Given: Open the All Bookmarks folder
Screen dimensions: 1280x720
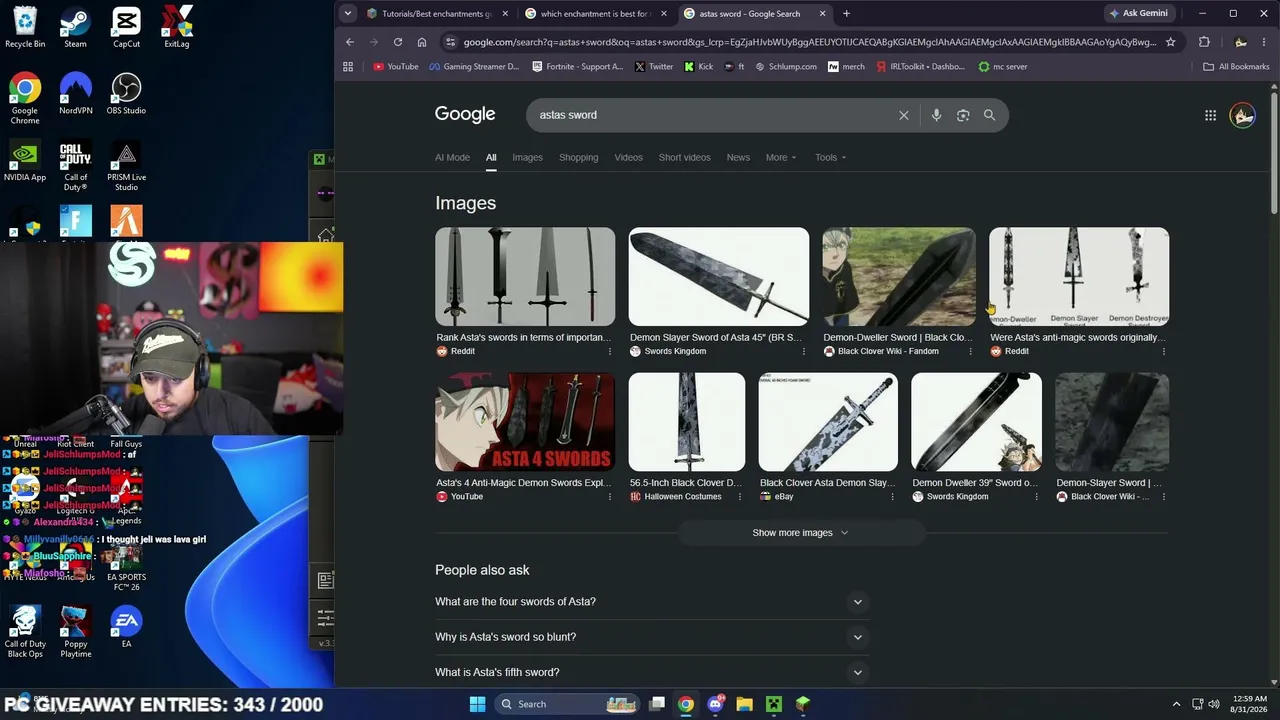Looking at the screenshot, I should (x=1236, y=67).
